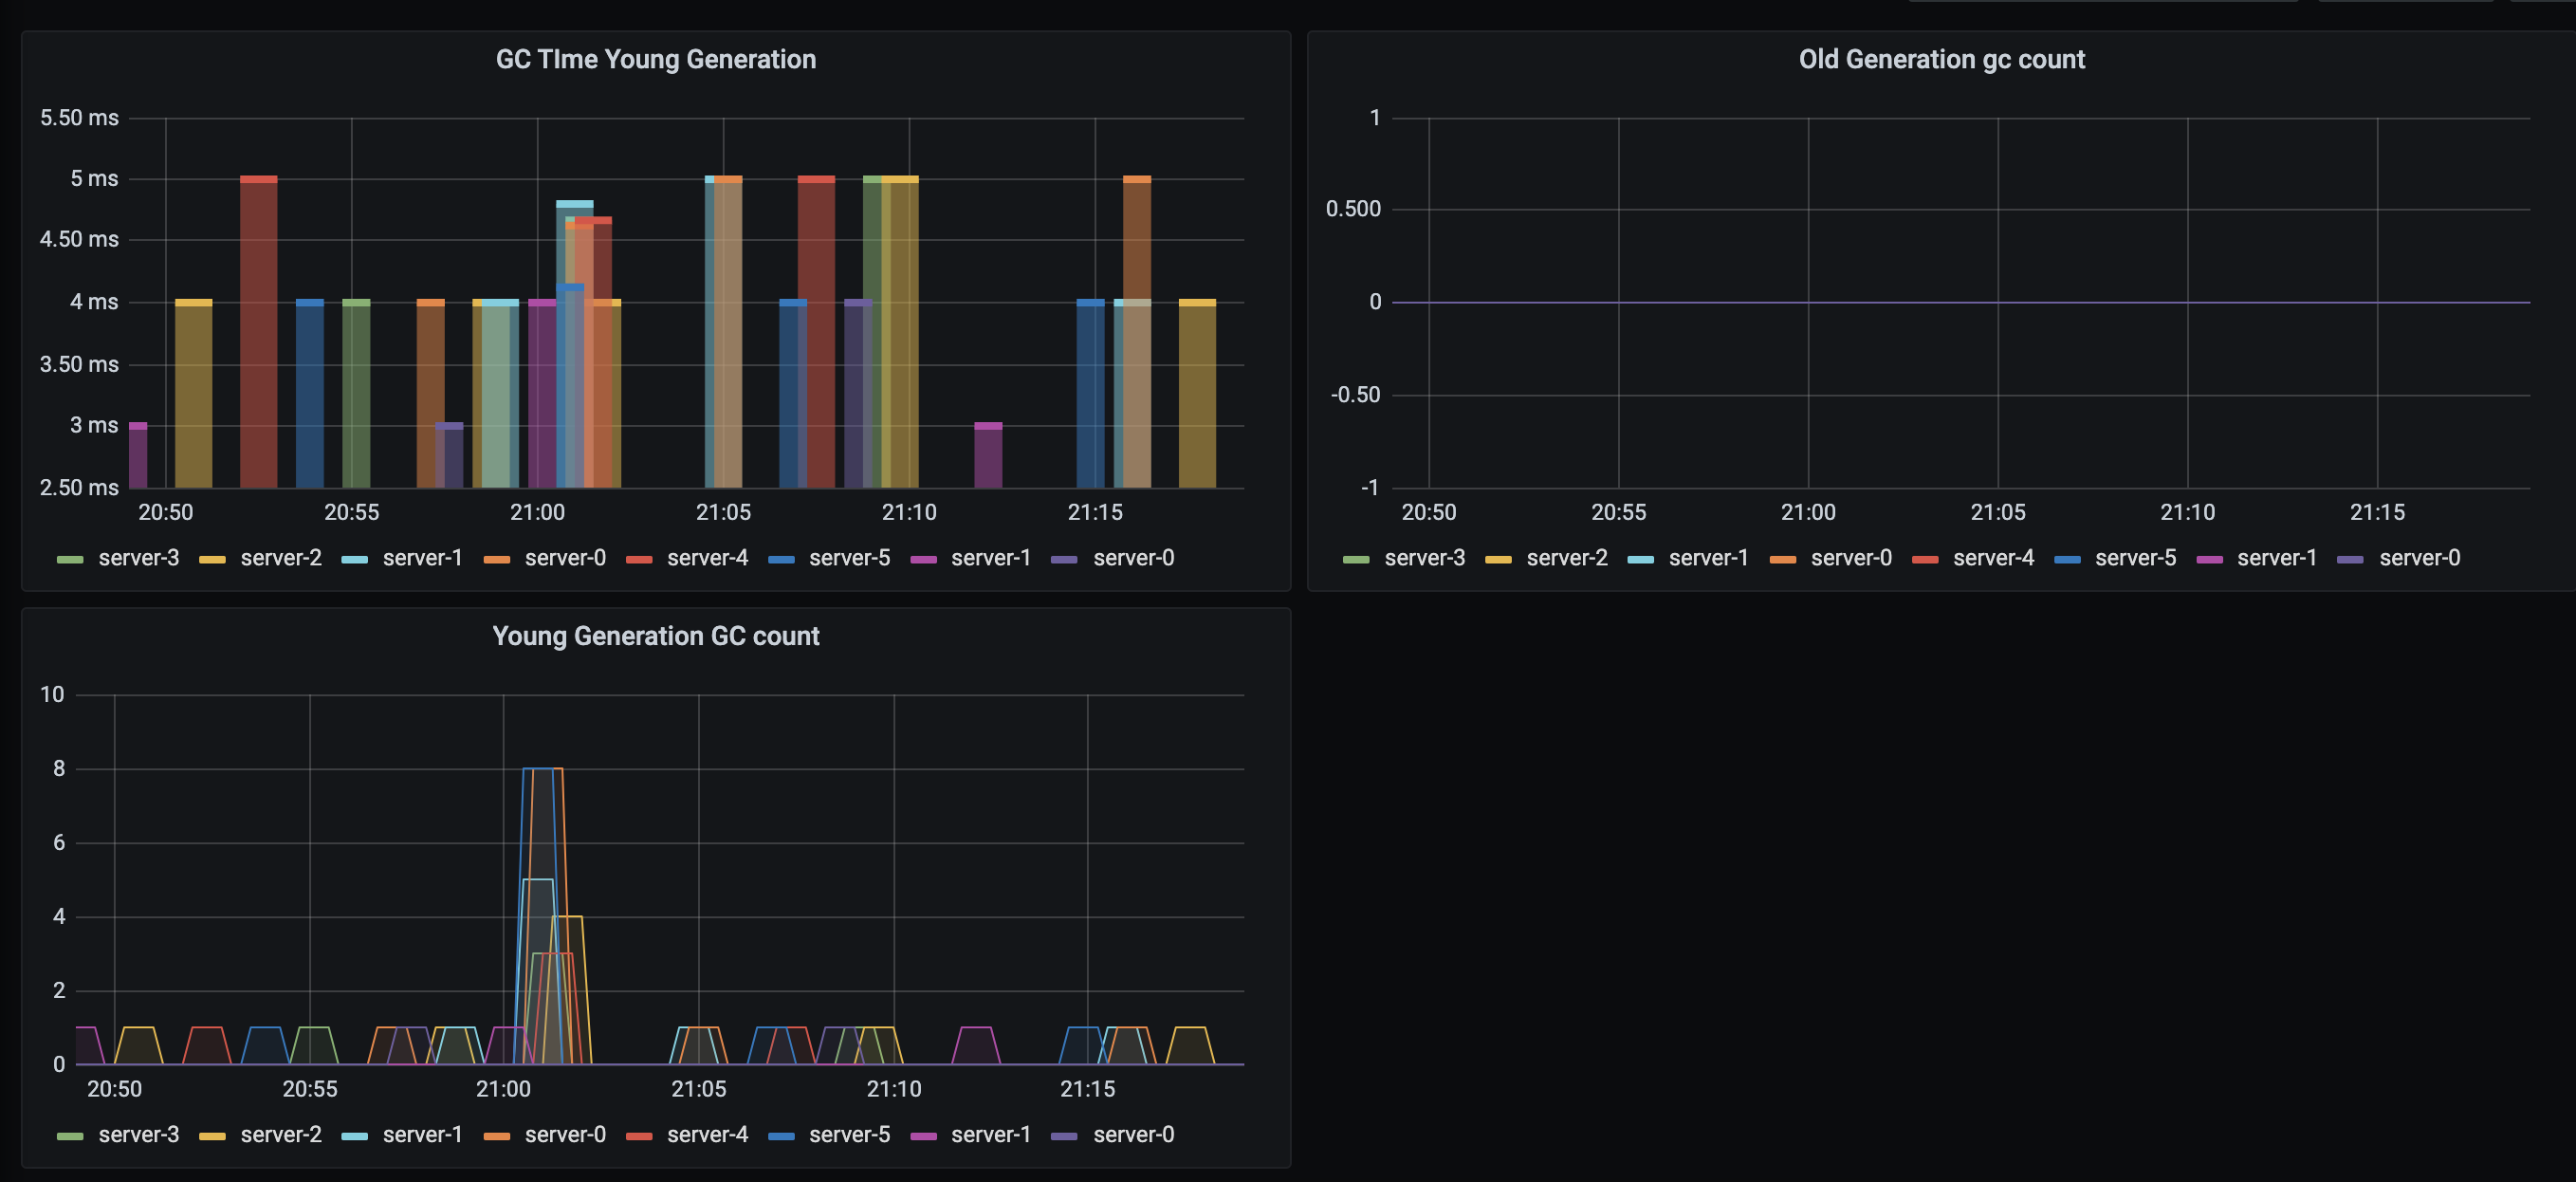The image size is (2576, 1182).
Task: Click yellow server-2 swatch in Young Generation GC count legend
Action: 212,1137
